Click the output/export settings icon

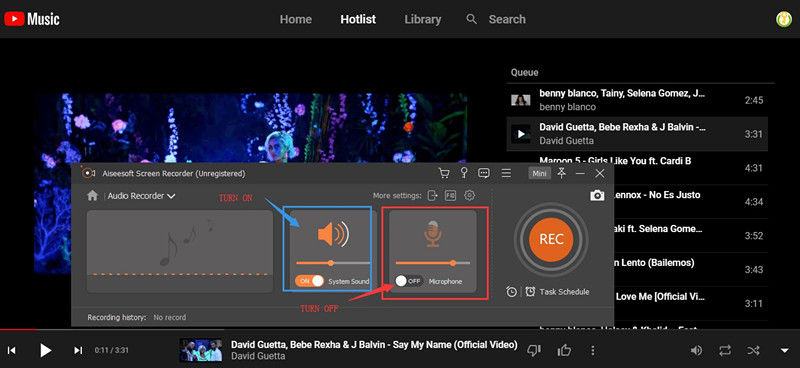click(433, 195)
